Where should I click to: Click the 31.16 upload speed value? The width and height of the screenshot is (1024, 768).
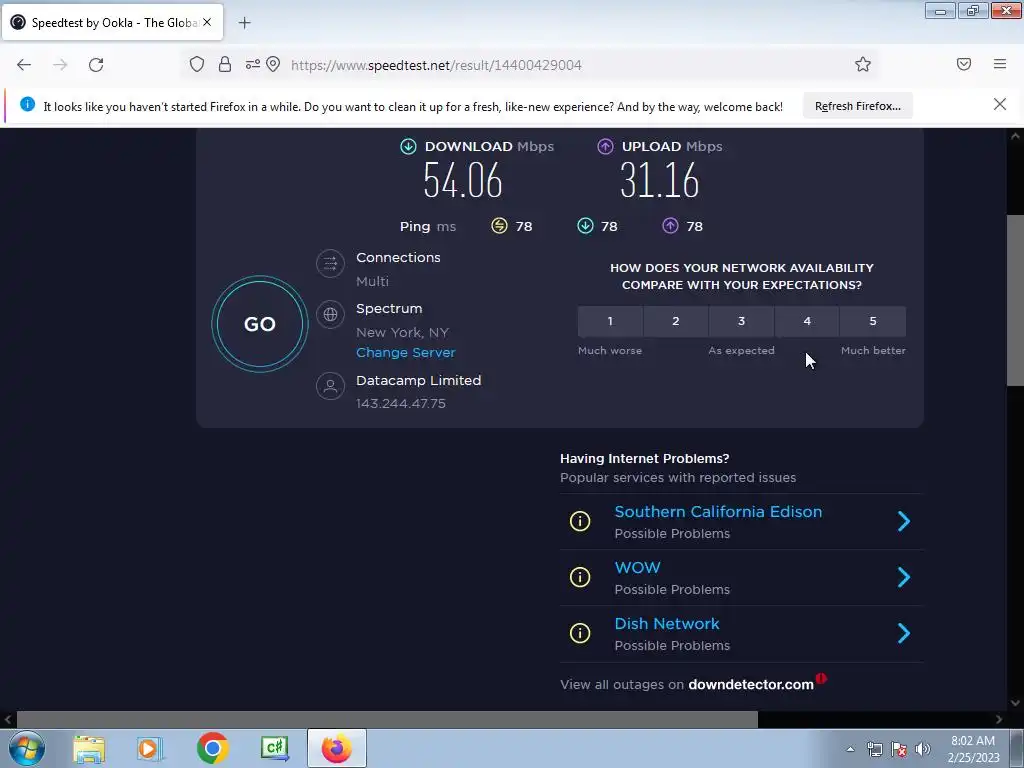pyautogui.click(x=660, y=180)
